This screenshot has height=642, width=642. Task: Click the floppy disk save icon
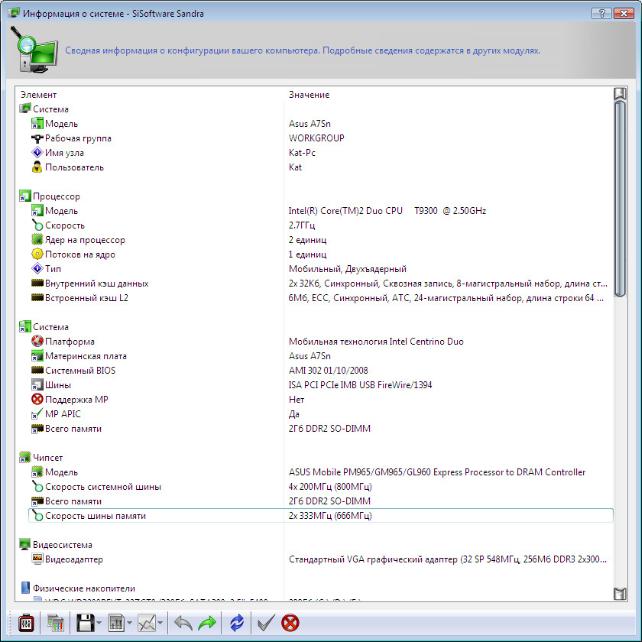coord(86,623)
